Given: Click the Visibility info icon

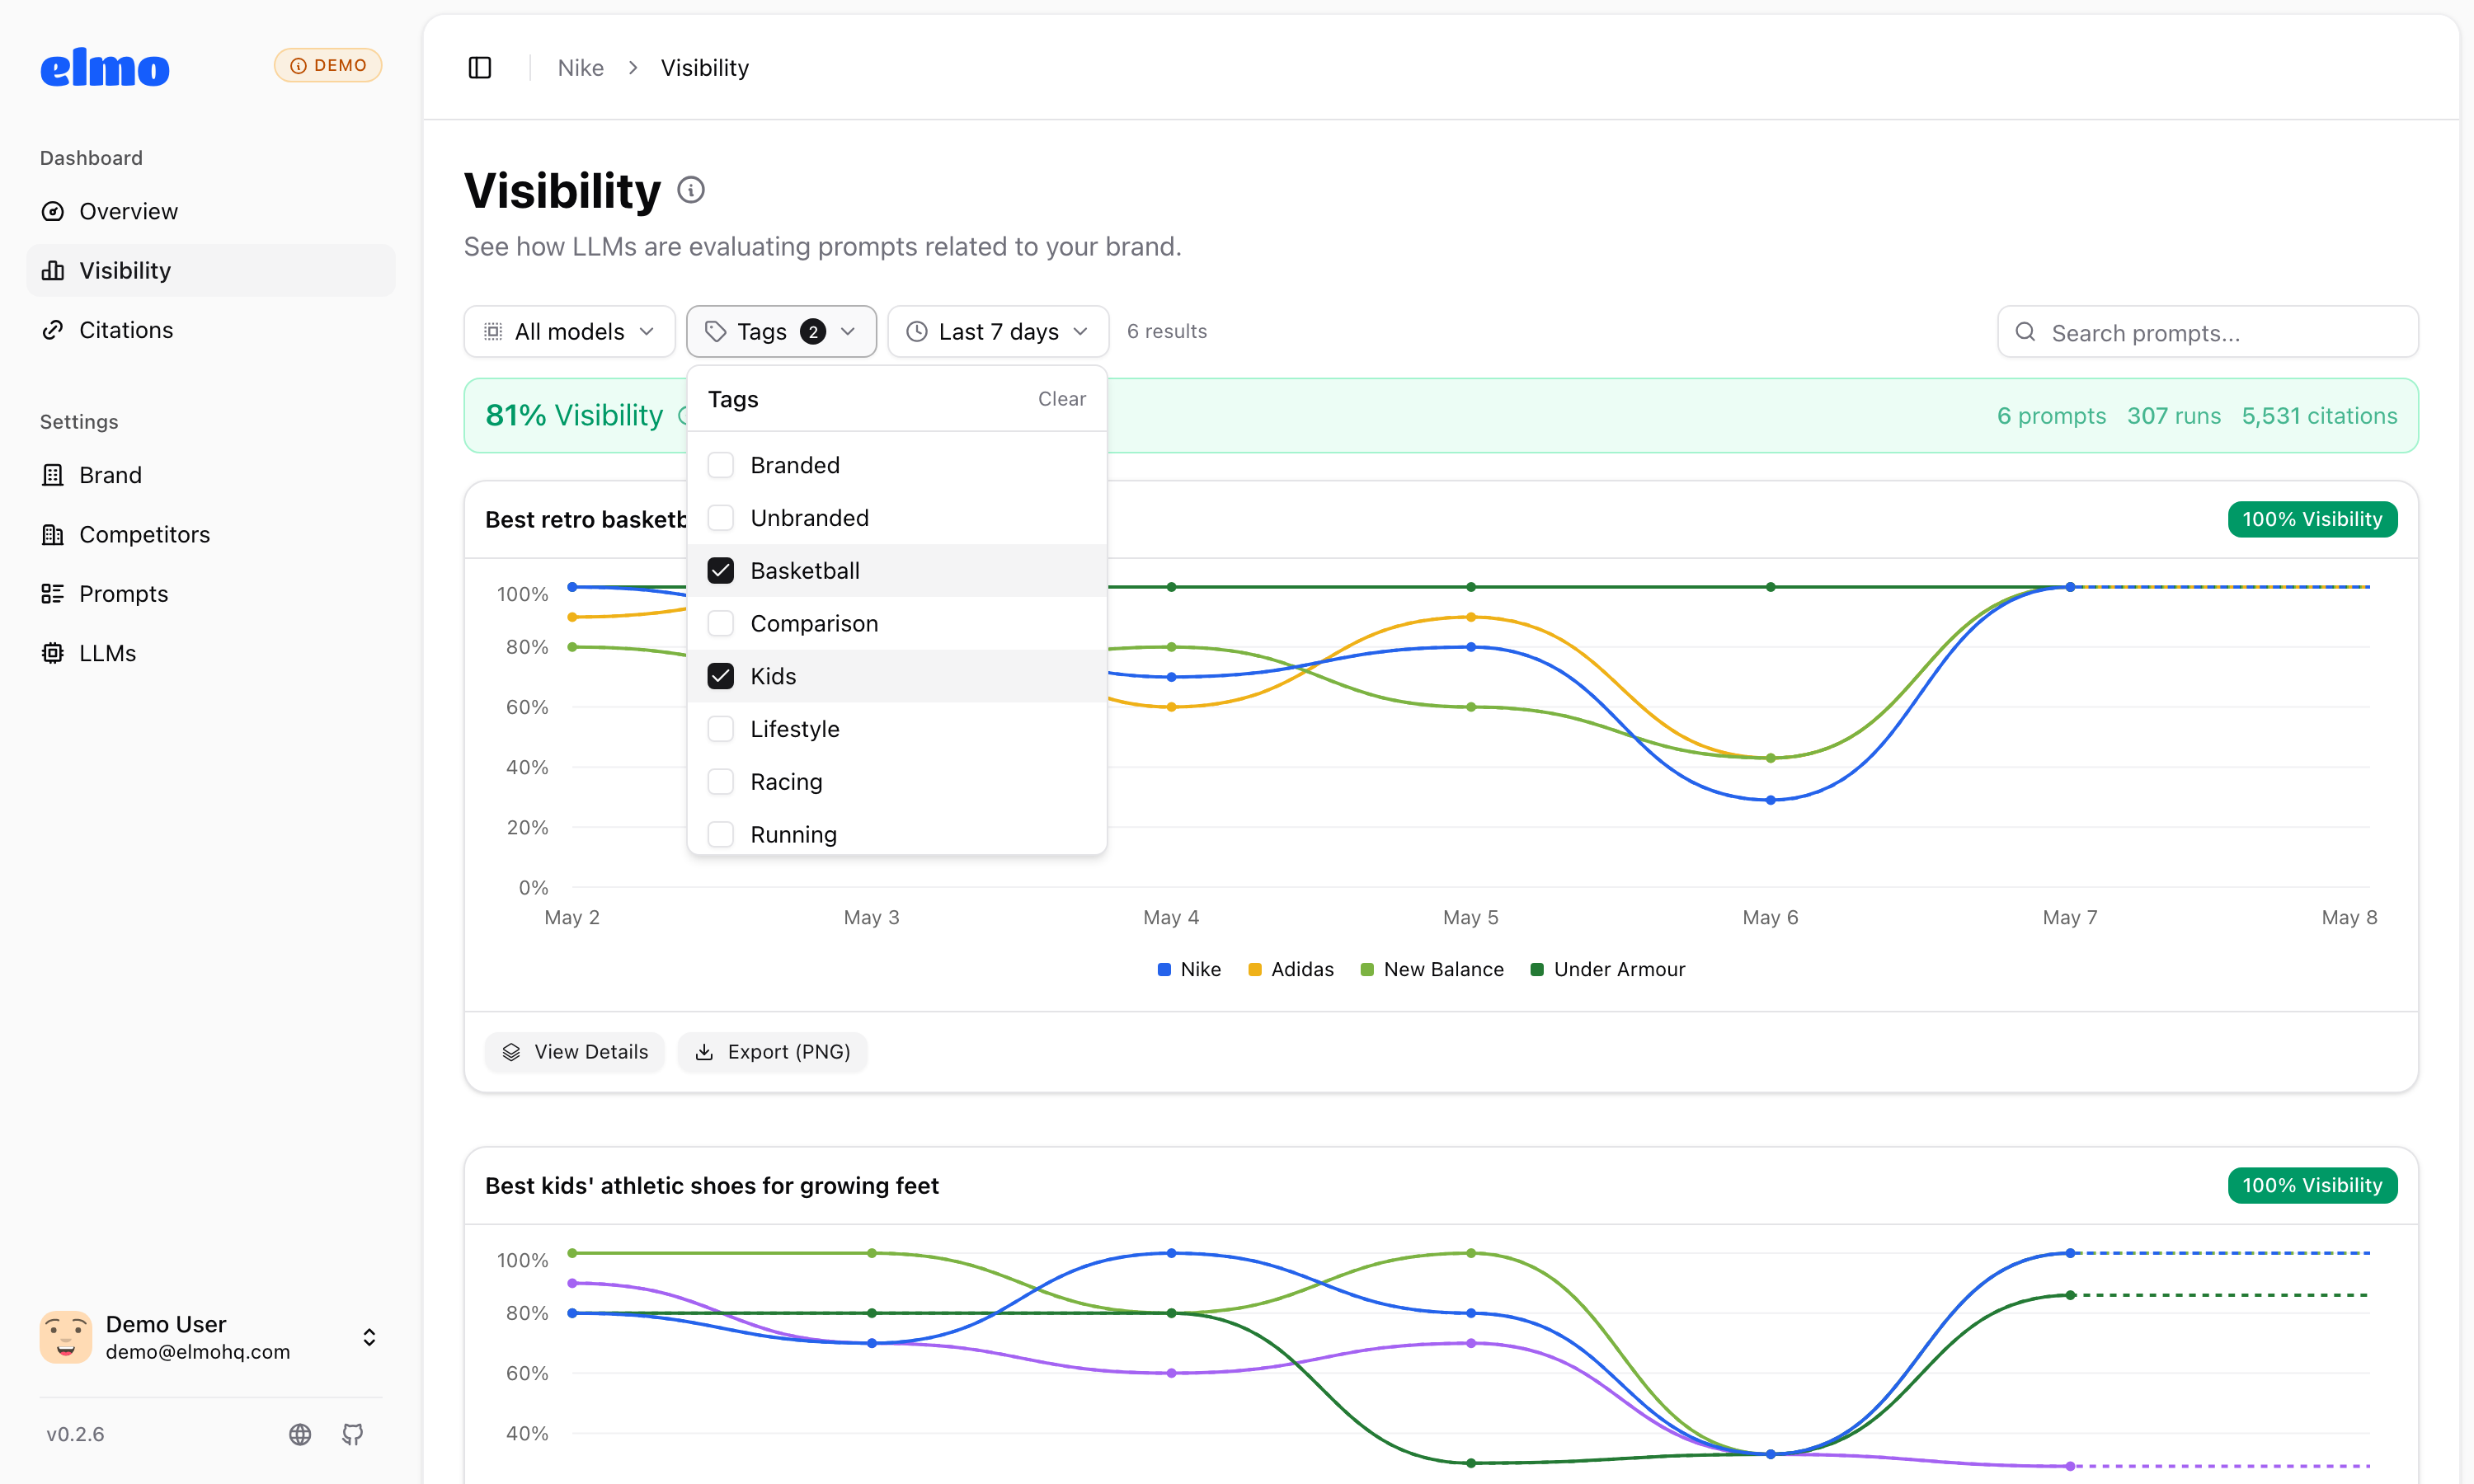Looking at the screenshot, I should (691, 190).
